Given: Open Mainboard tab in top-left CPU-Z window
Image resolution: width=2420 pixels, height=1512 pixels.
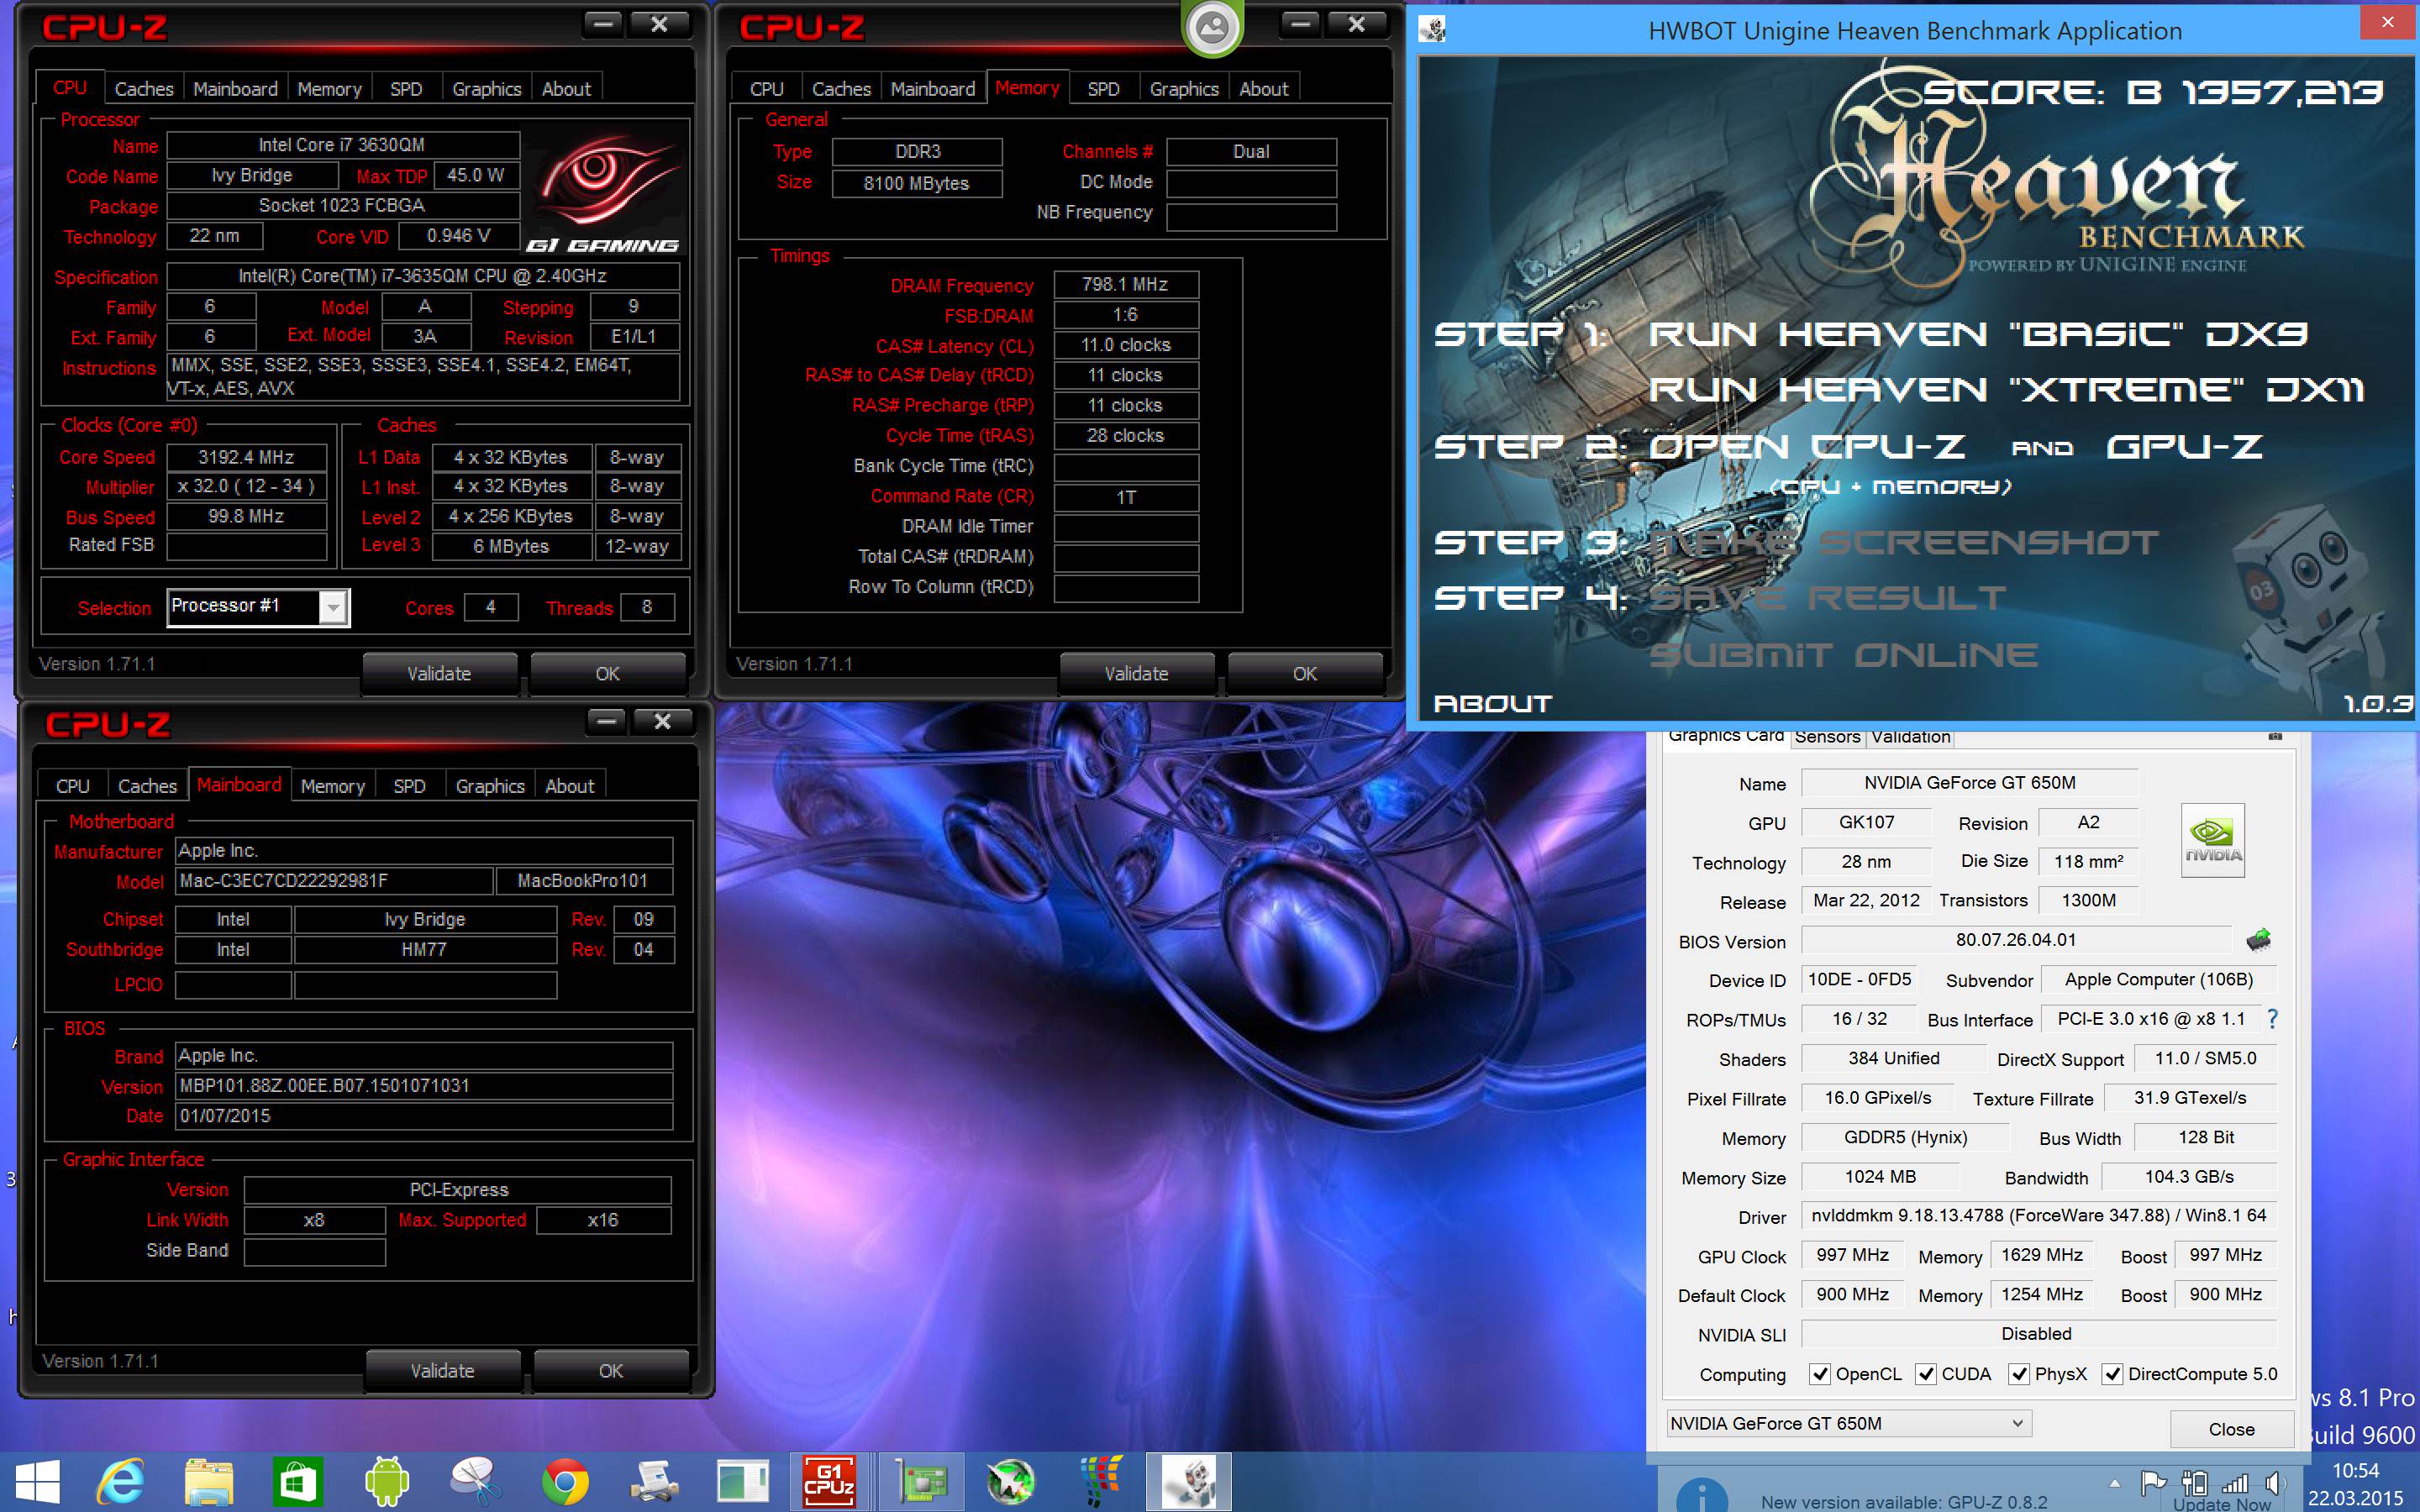Looking at the screenshot, I should point(235,89).
